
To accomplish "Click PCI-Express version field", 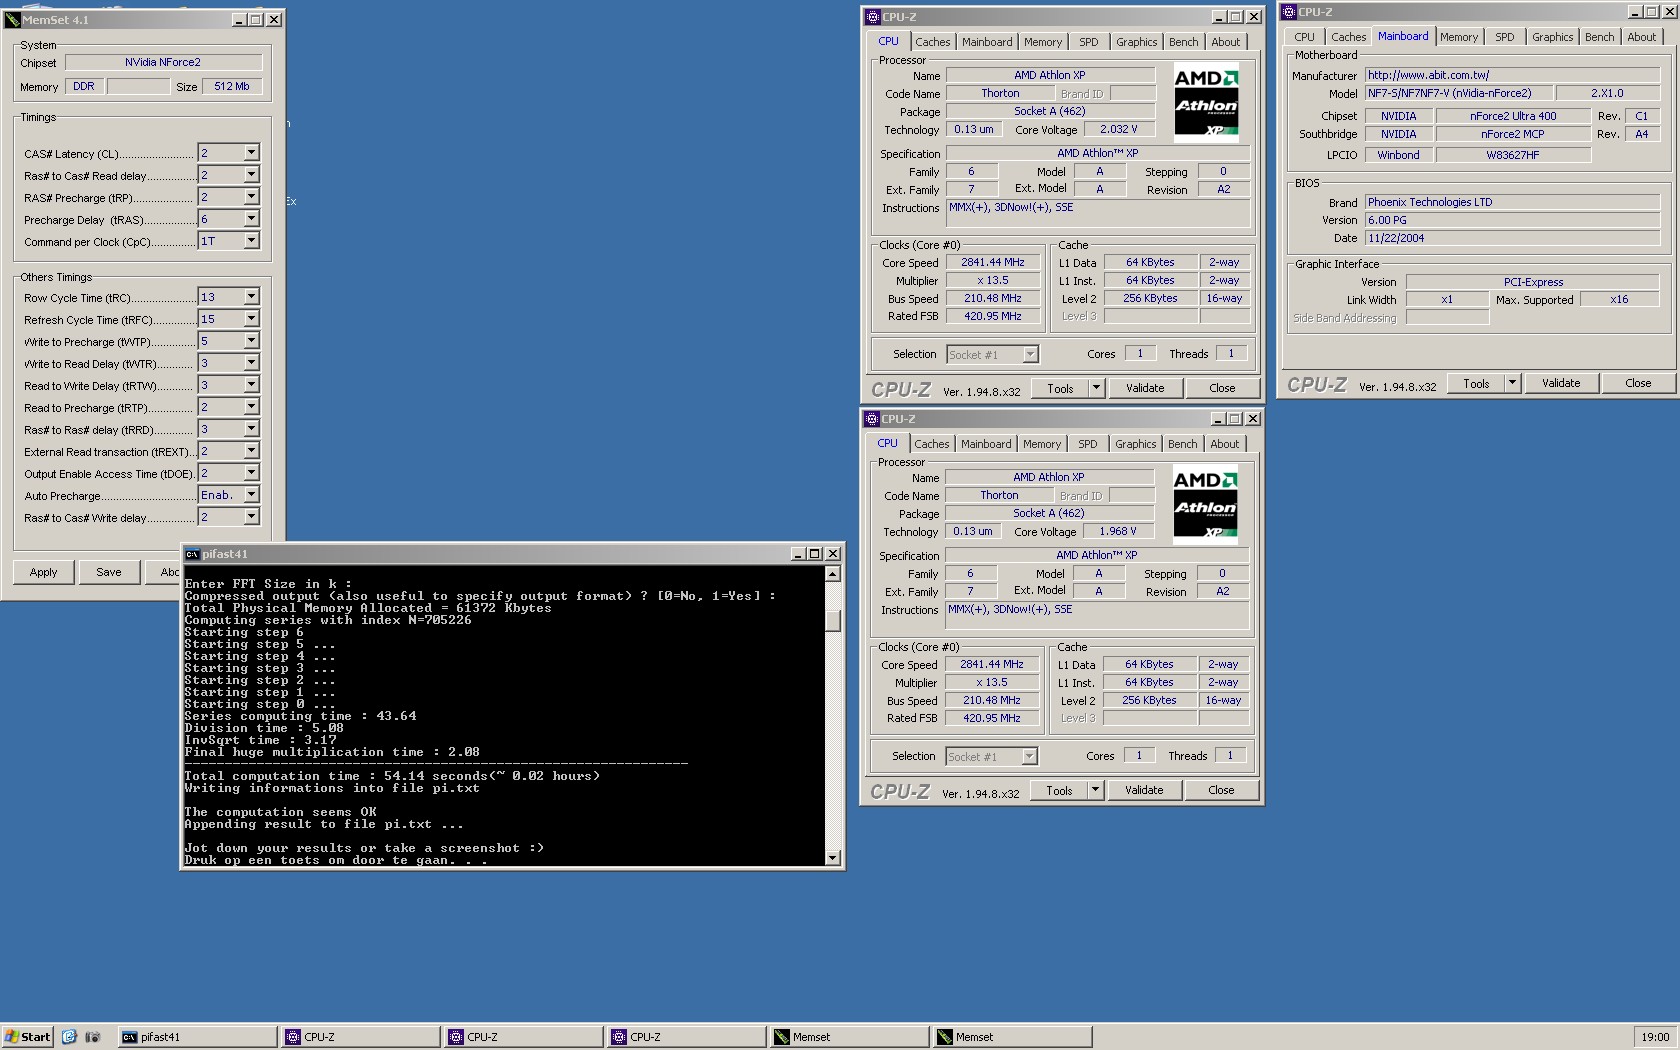I will click(x=1533, y=282).
